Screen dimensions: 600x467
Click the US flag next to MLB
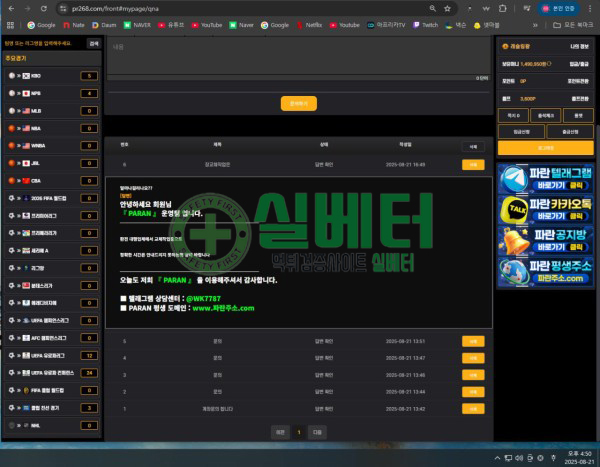point(26,111)
